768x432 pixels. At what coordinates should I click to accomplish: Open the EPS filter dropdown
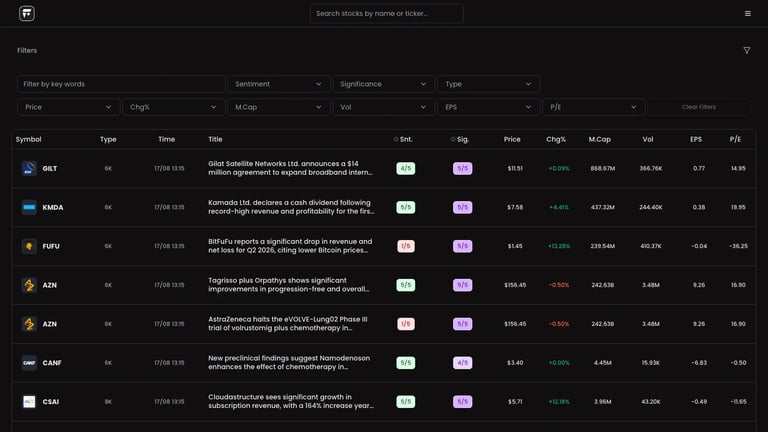pos(488,107)
